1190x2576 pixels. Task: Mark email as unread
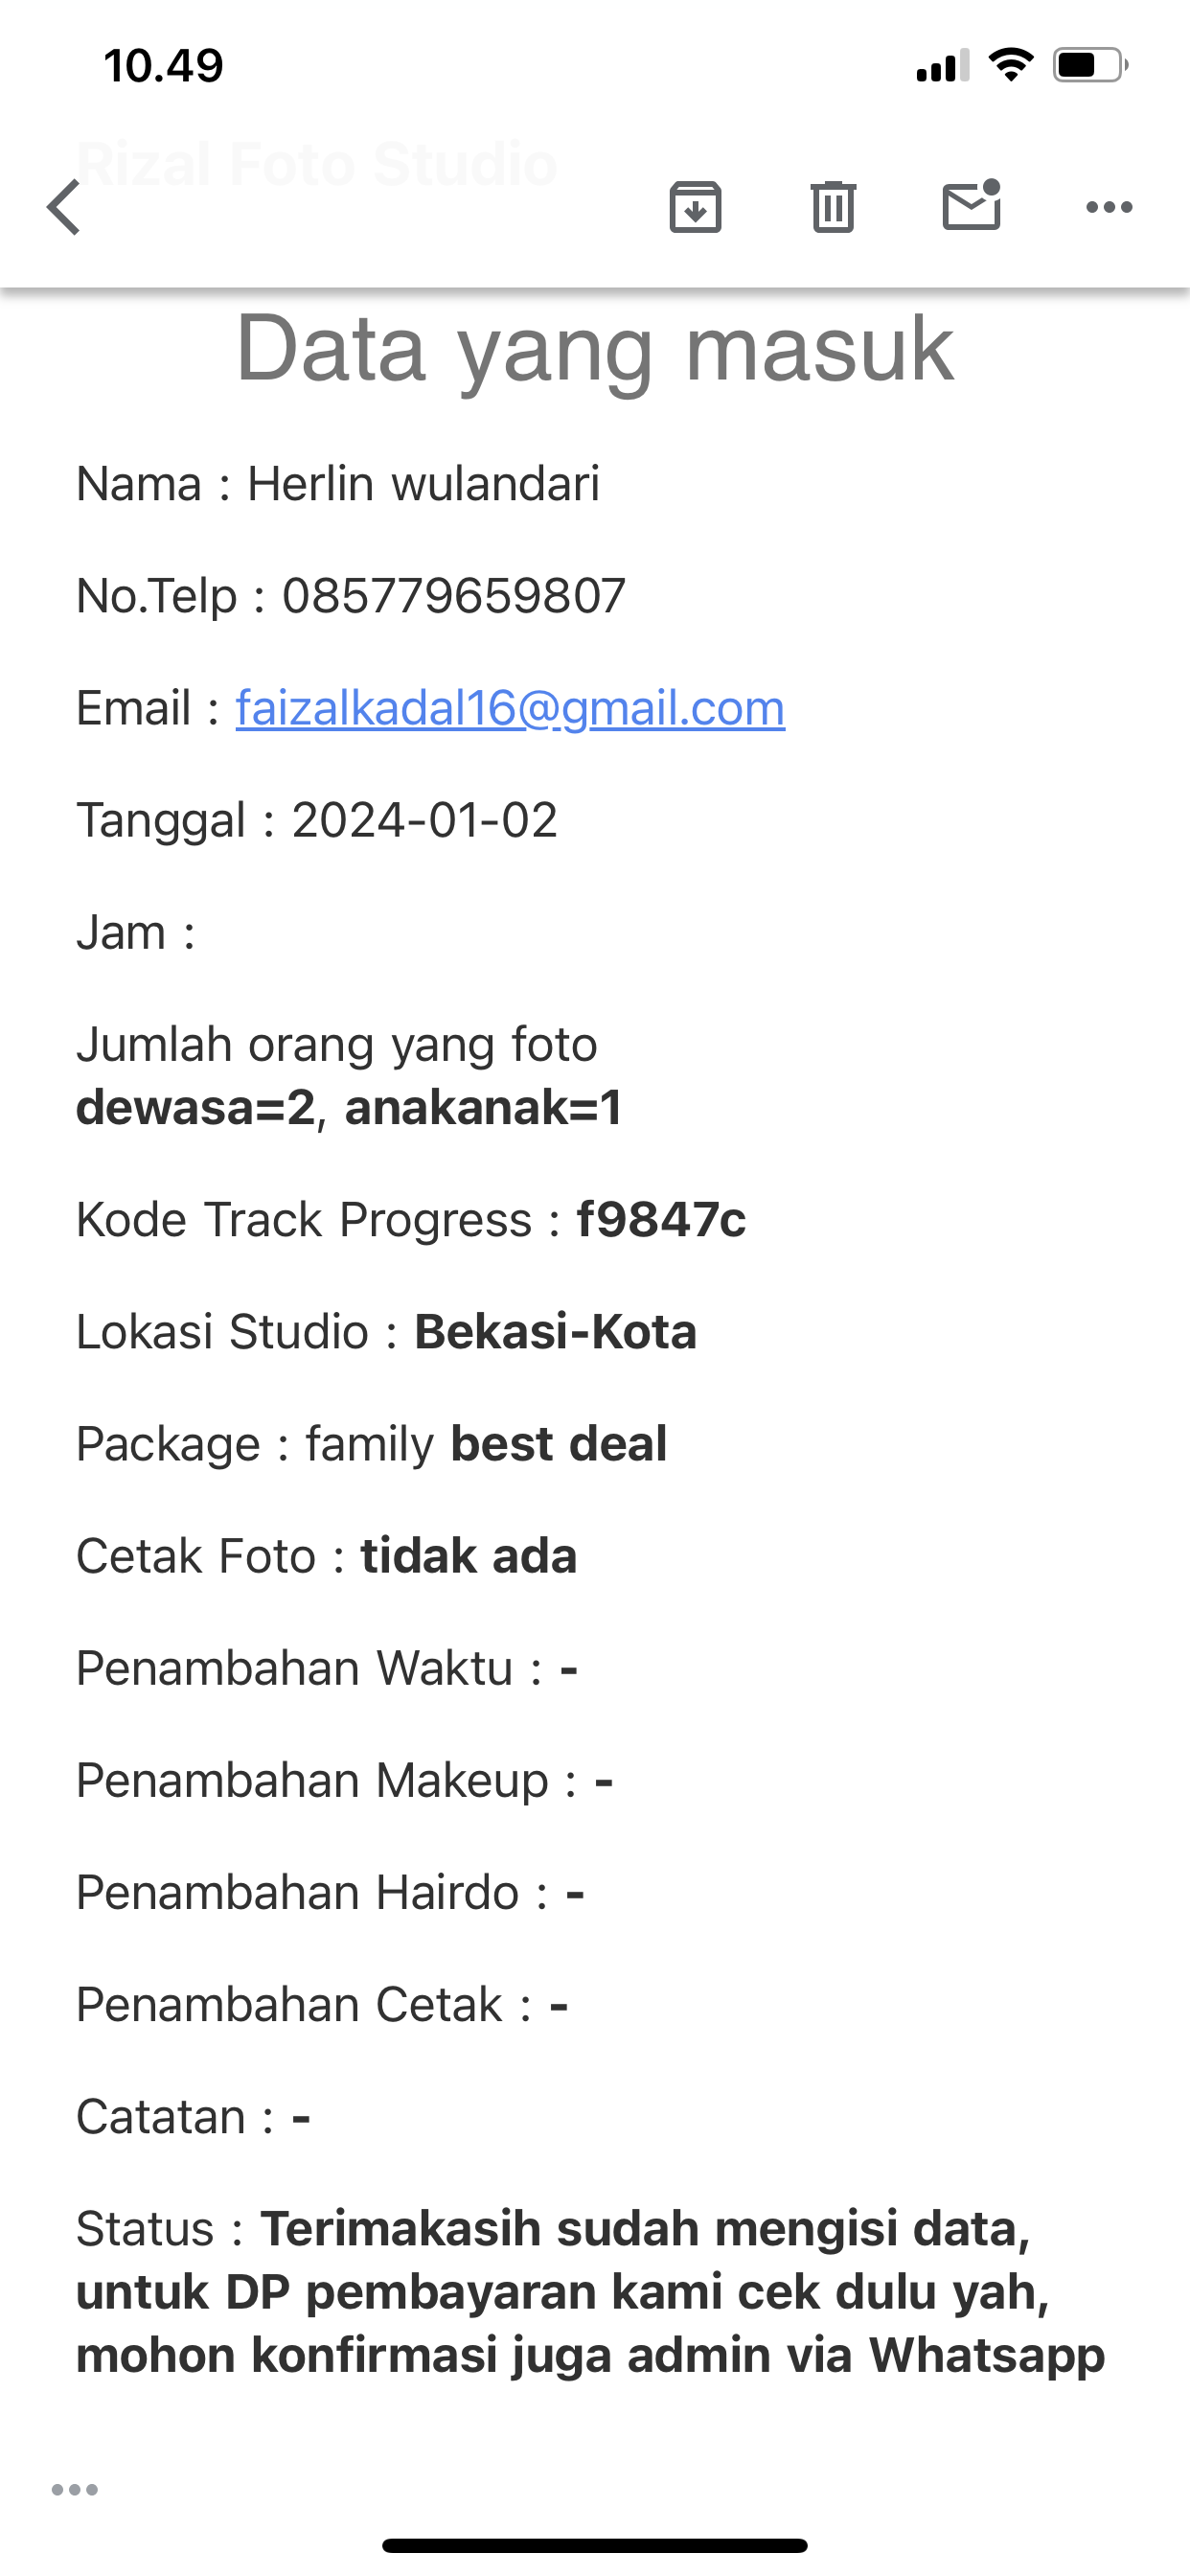pos(971,206)
